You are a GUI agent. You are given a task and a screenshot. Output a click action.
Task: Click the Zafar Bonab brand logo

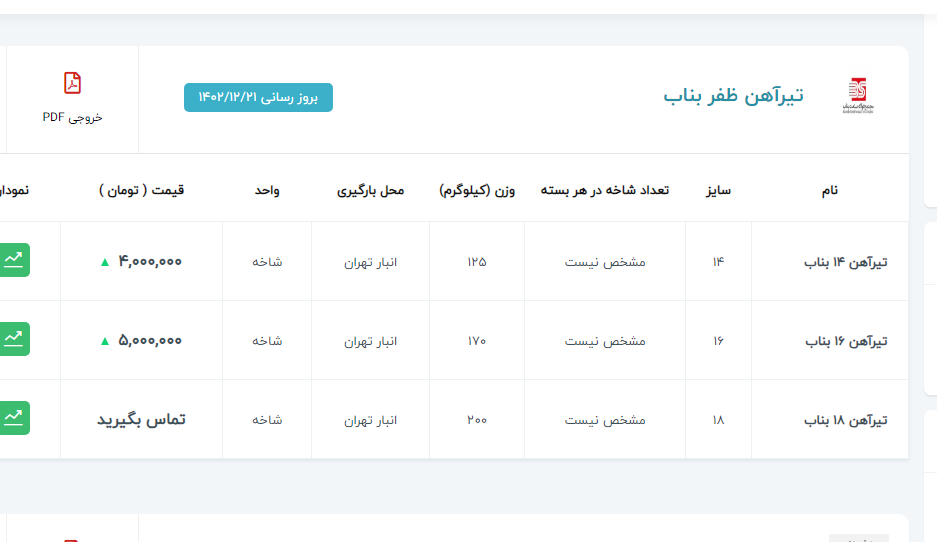(x=857, y=96)
